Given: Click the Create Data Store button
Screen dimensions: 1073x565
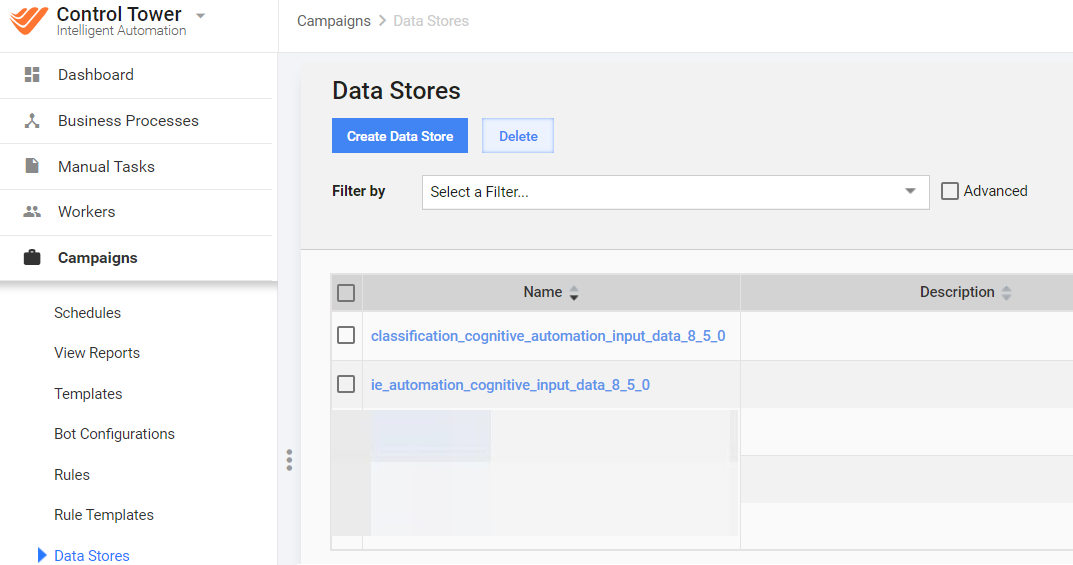Looking at the screenshot, I should click(400, 135).
